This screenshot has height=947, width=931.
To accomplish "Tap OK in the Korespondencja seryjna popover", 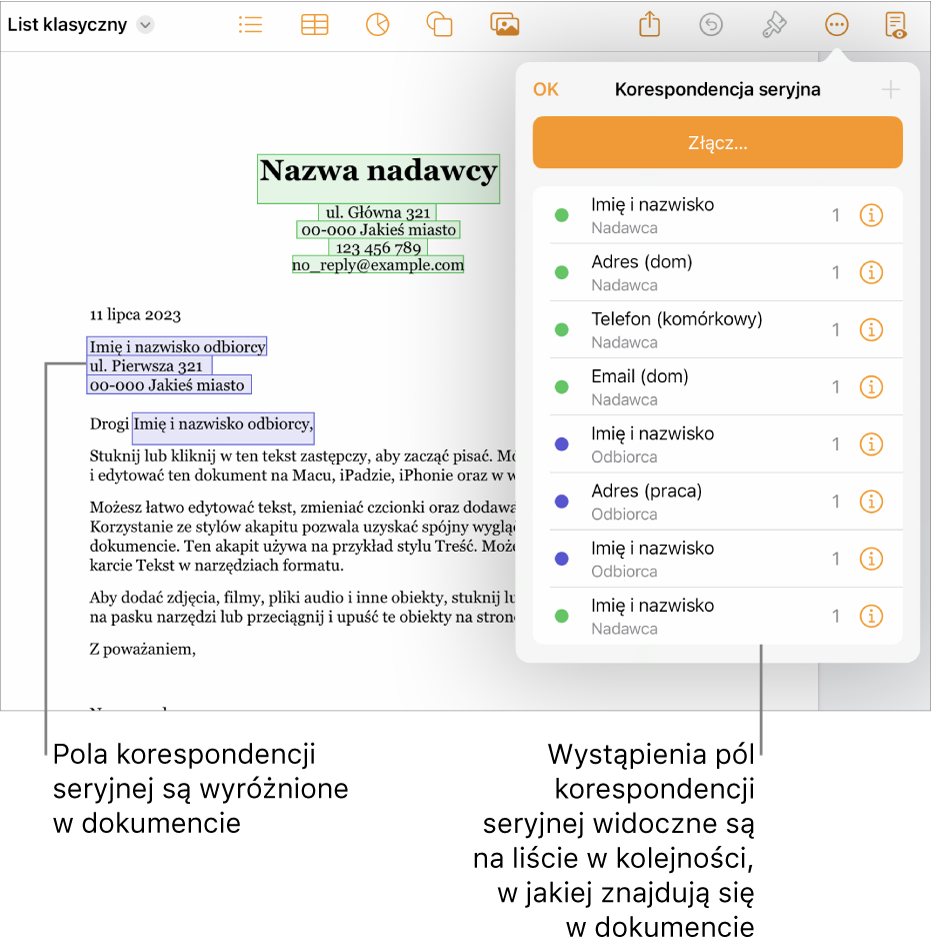I will point(546,89).
